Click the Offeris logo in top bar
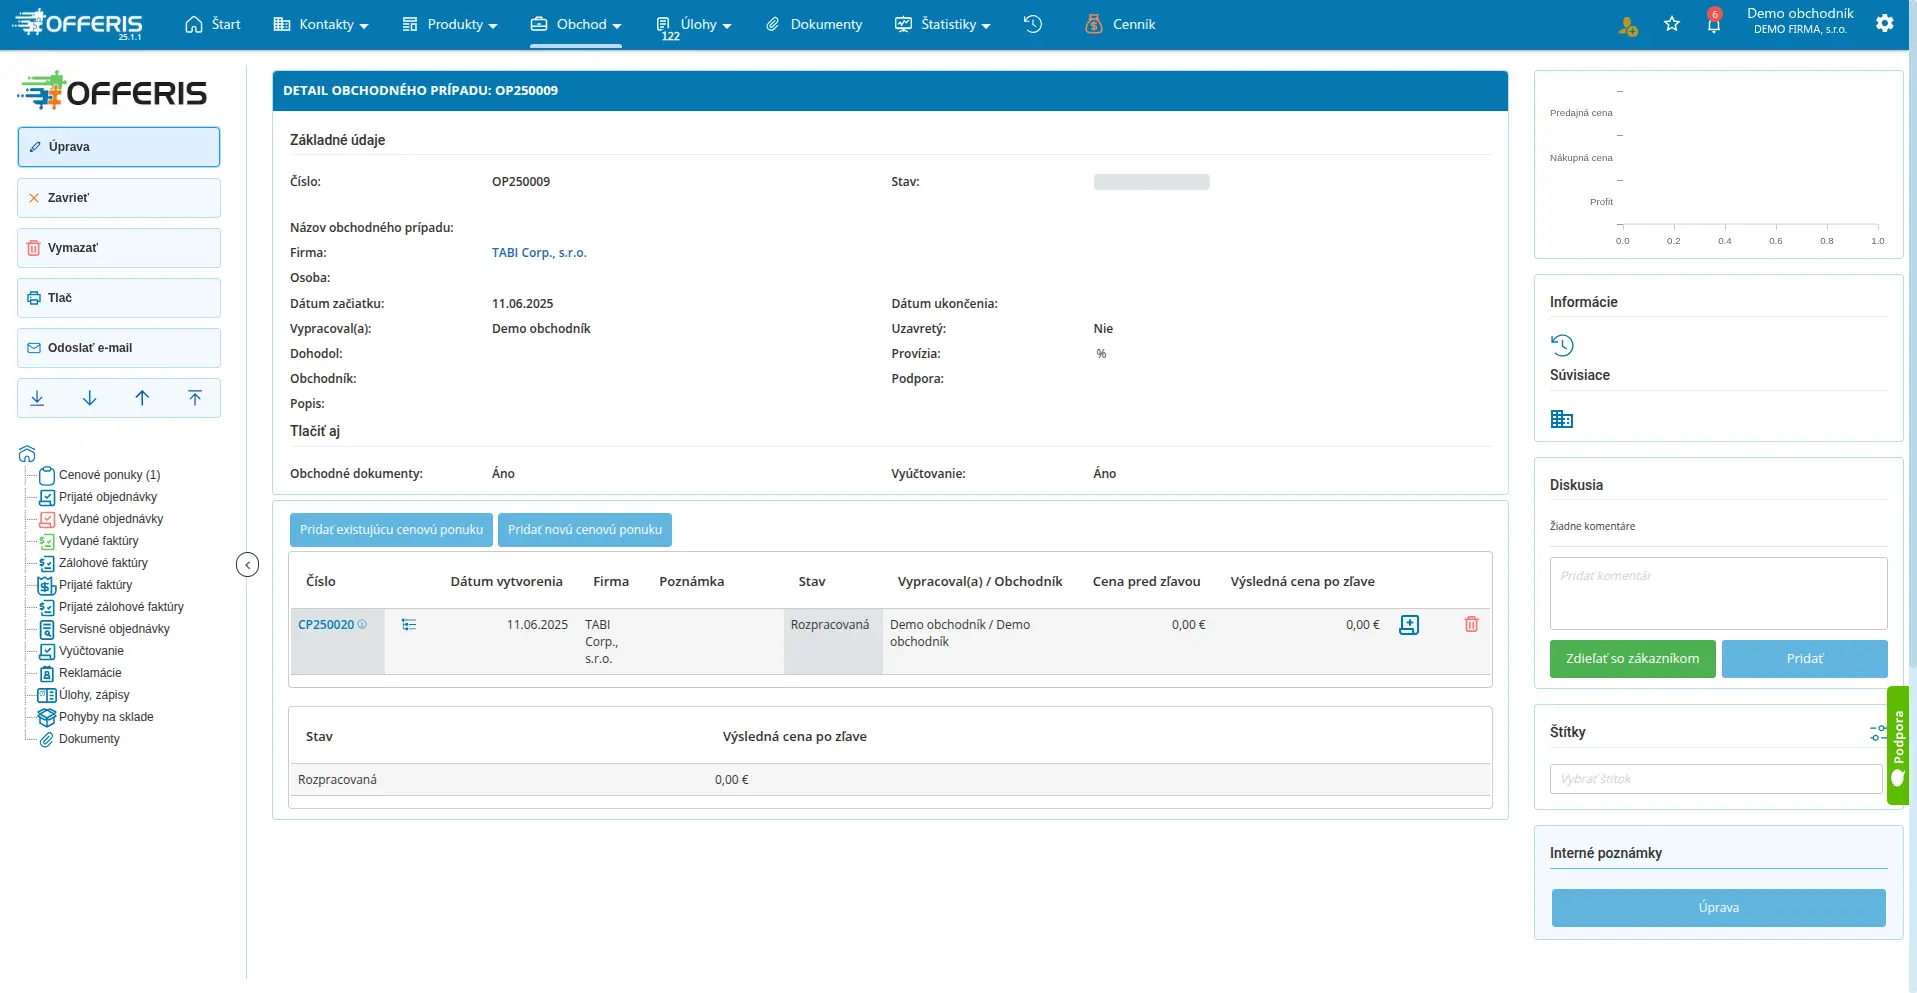The height and width of the screenshot is (993, 1917). (x=78, y=24)
